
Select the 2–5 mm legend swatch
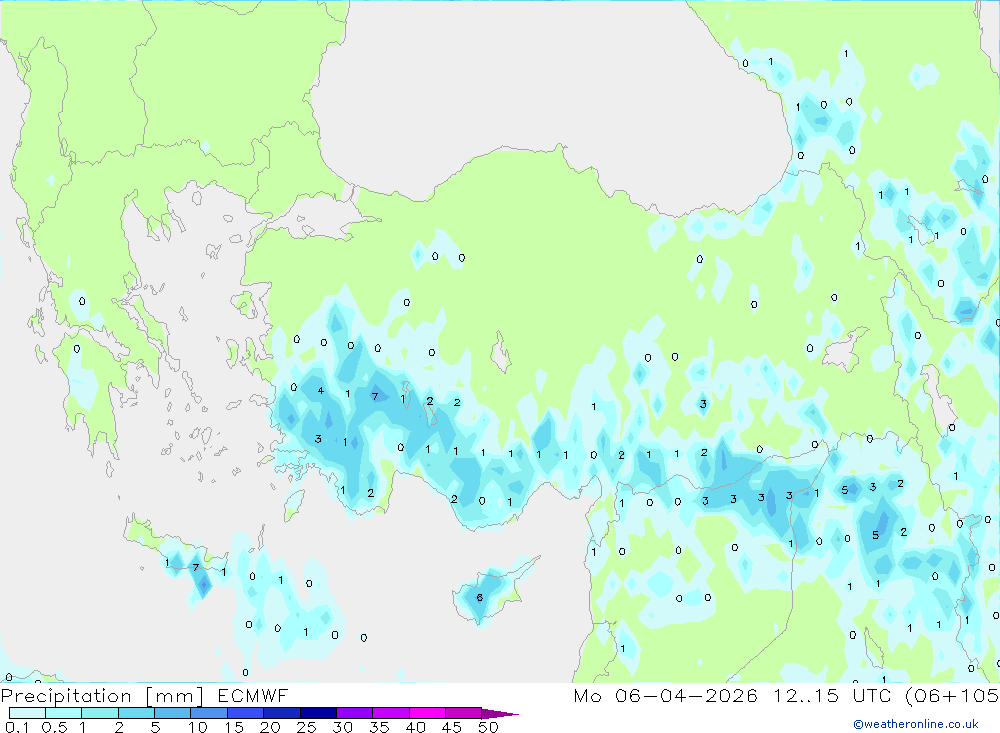[136, 713]
